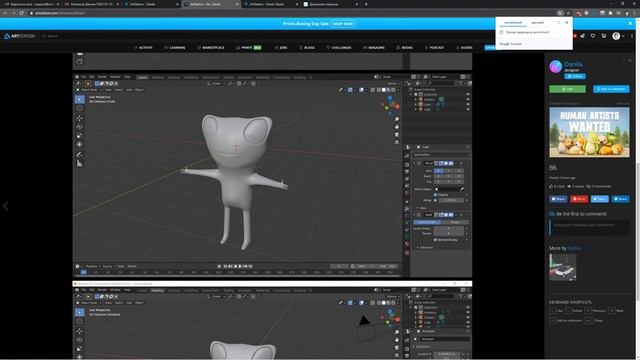This screenshot has height=360, width=640.
Task: Close the artwork sidebar panel
Action: pos(630,60)
